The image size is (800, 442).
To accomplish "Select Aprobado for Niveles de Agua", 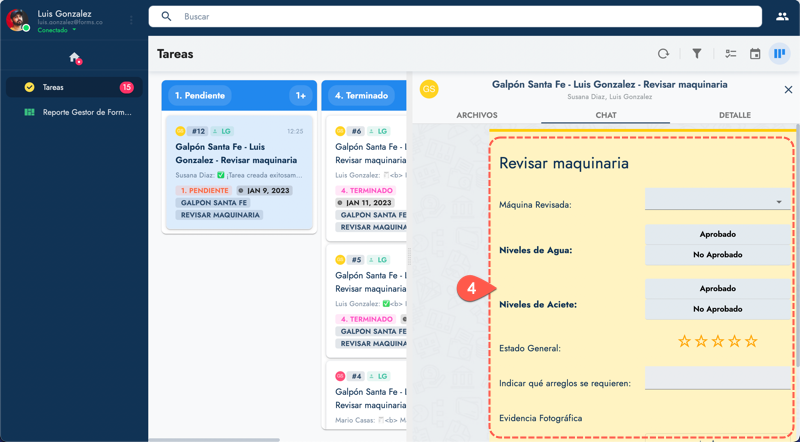I will pos(717,234).
